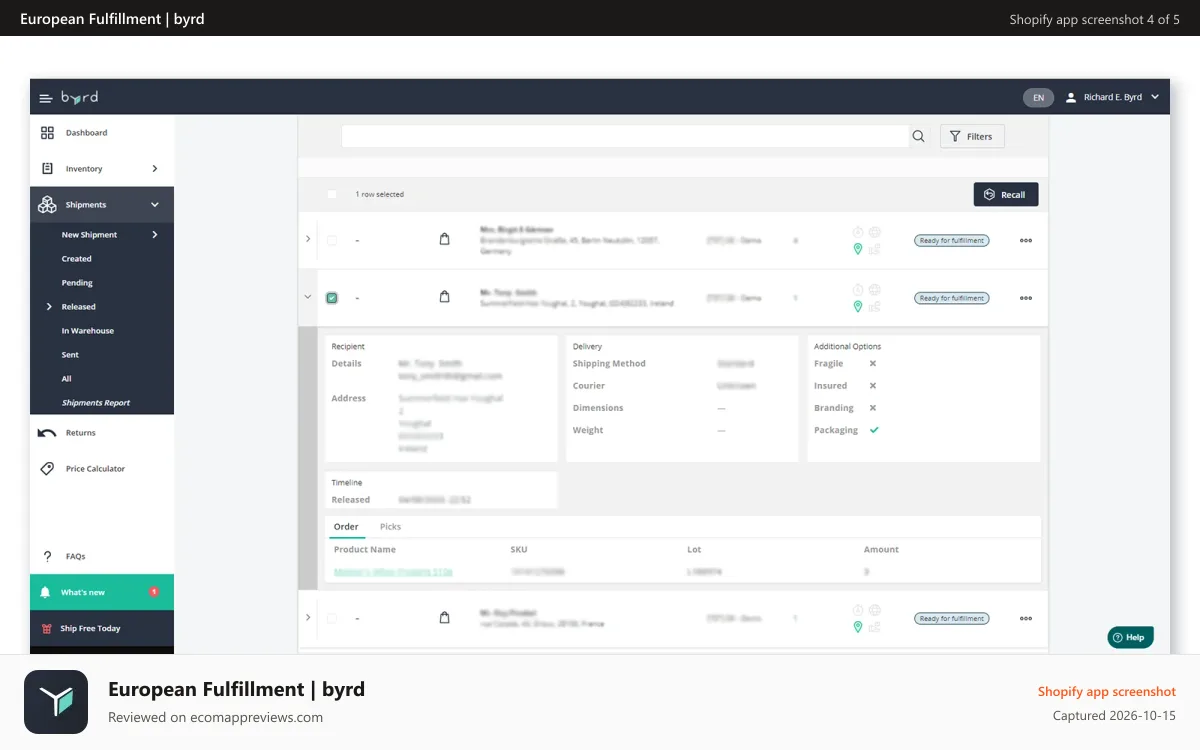Click the FAQs question mark icon
Screen dimensions: 1200x750
tap(47, 557)
